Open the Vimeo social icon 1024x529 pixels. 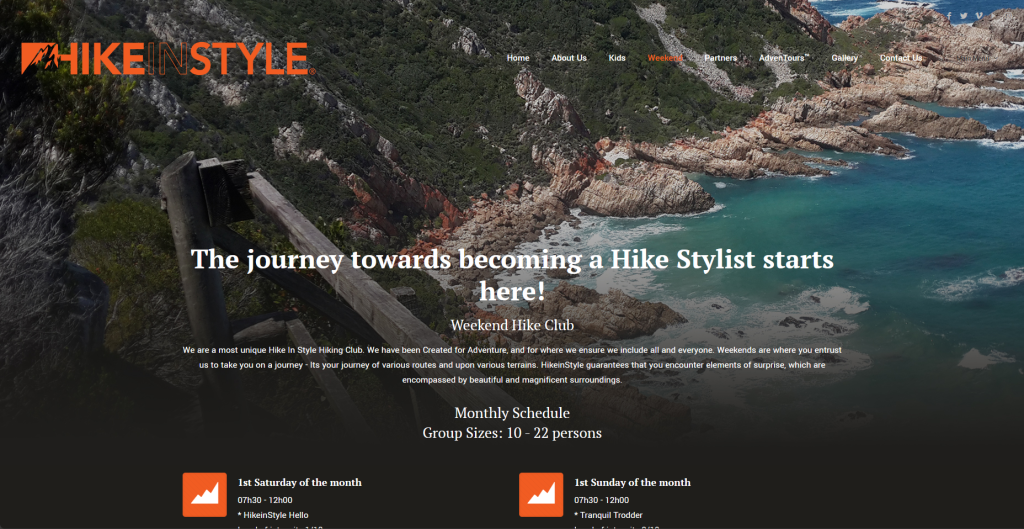pos(979,16)
